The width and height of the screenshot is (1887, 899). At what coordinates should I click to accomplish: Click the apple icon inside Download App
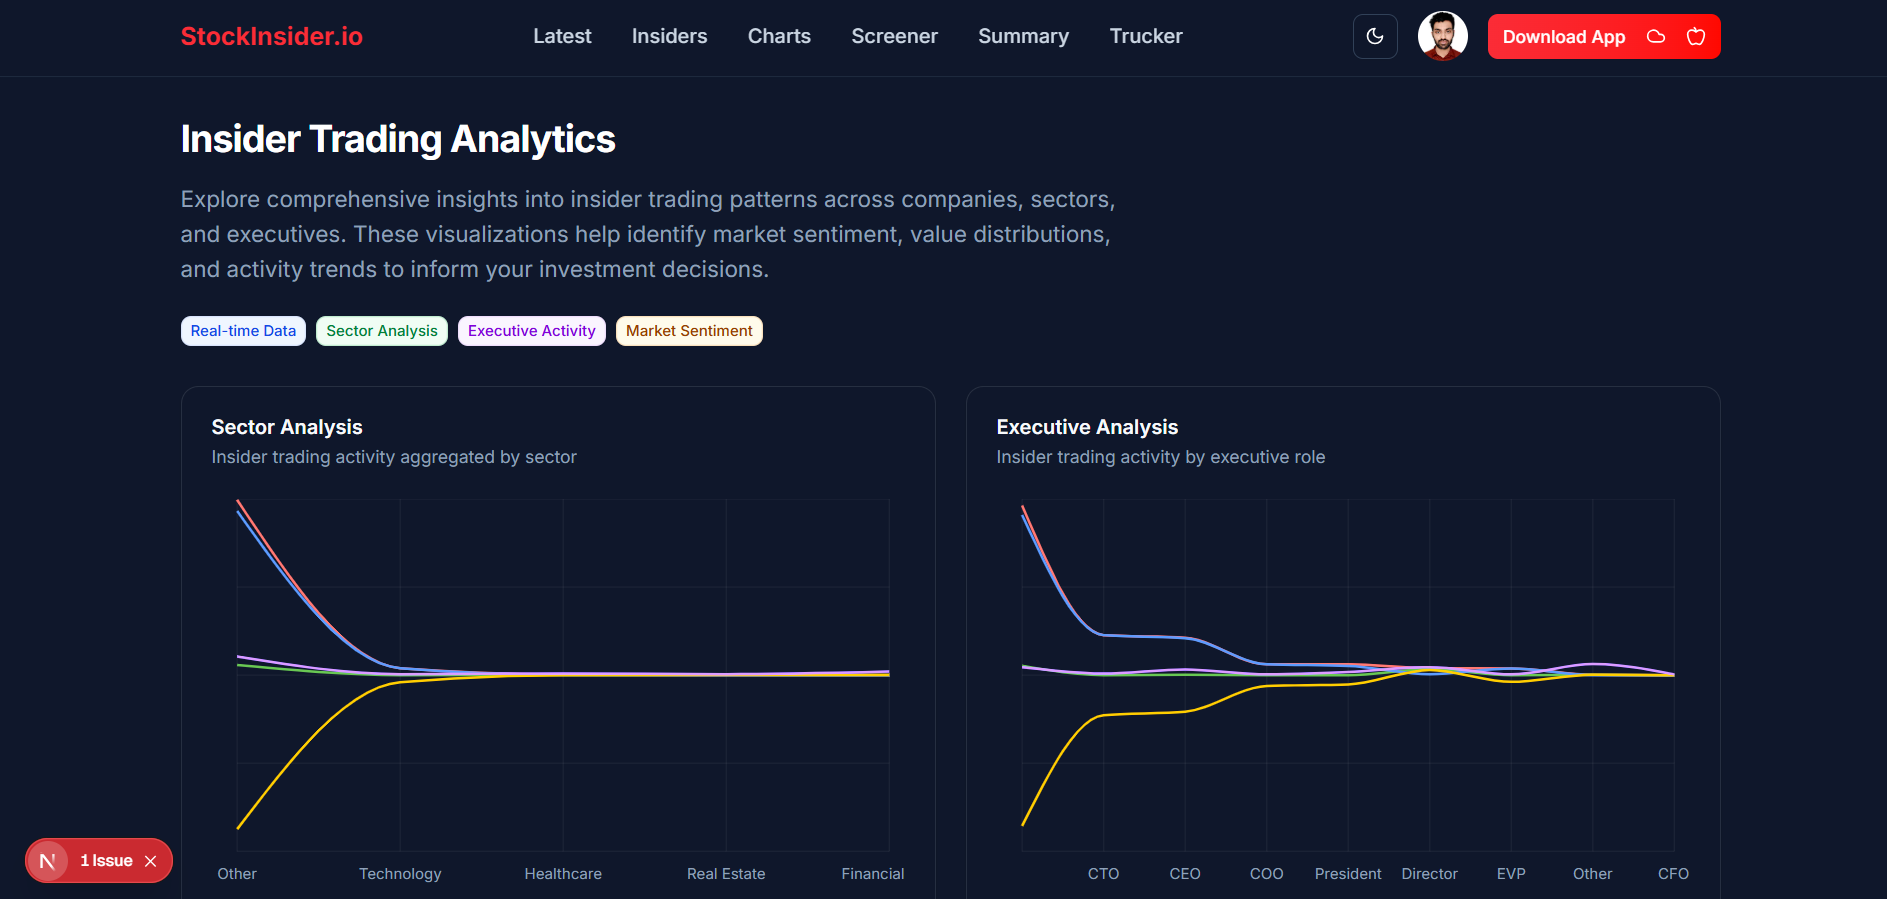coord(1695,36)
